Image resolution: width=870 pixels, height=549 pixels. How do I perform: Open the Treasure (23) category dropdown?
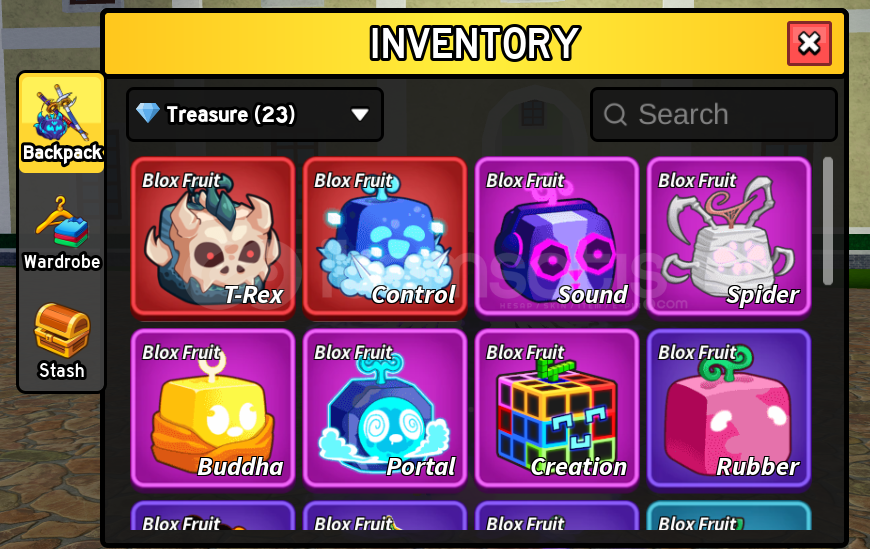click(255, 114)
